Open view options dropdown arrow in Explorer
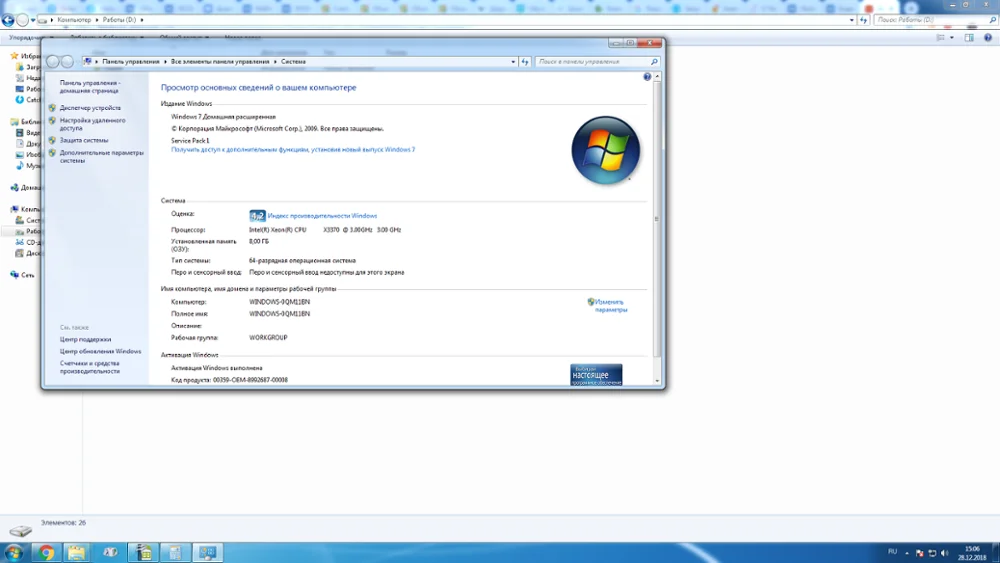 952,38
